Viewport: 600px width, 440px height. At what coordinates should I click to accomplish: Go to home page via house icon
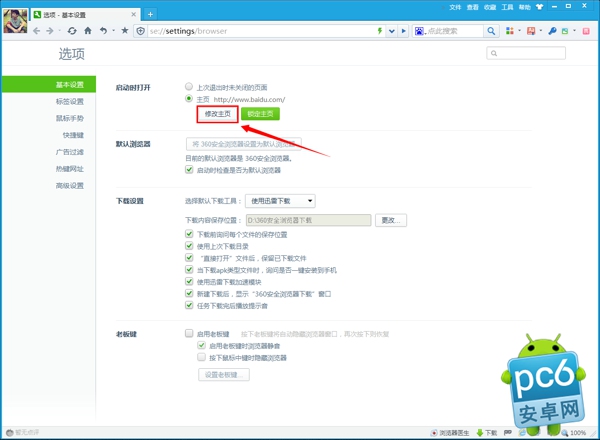[87, 31]
